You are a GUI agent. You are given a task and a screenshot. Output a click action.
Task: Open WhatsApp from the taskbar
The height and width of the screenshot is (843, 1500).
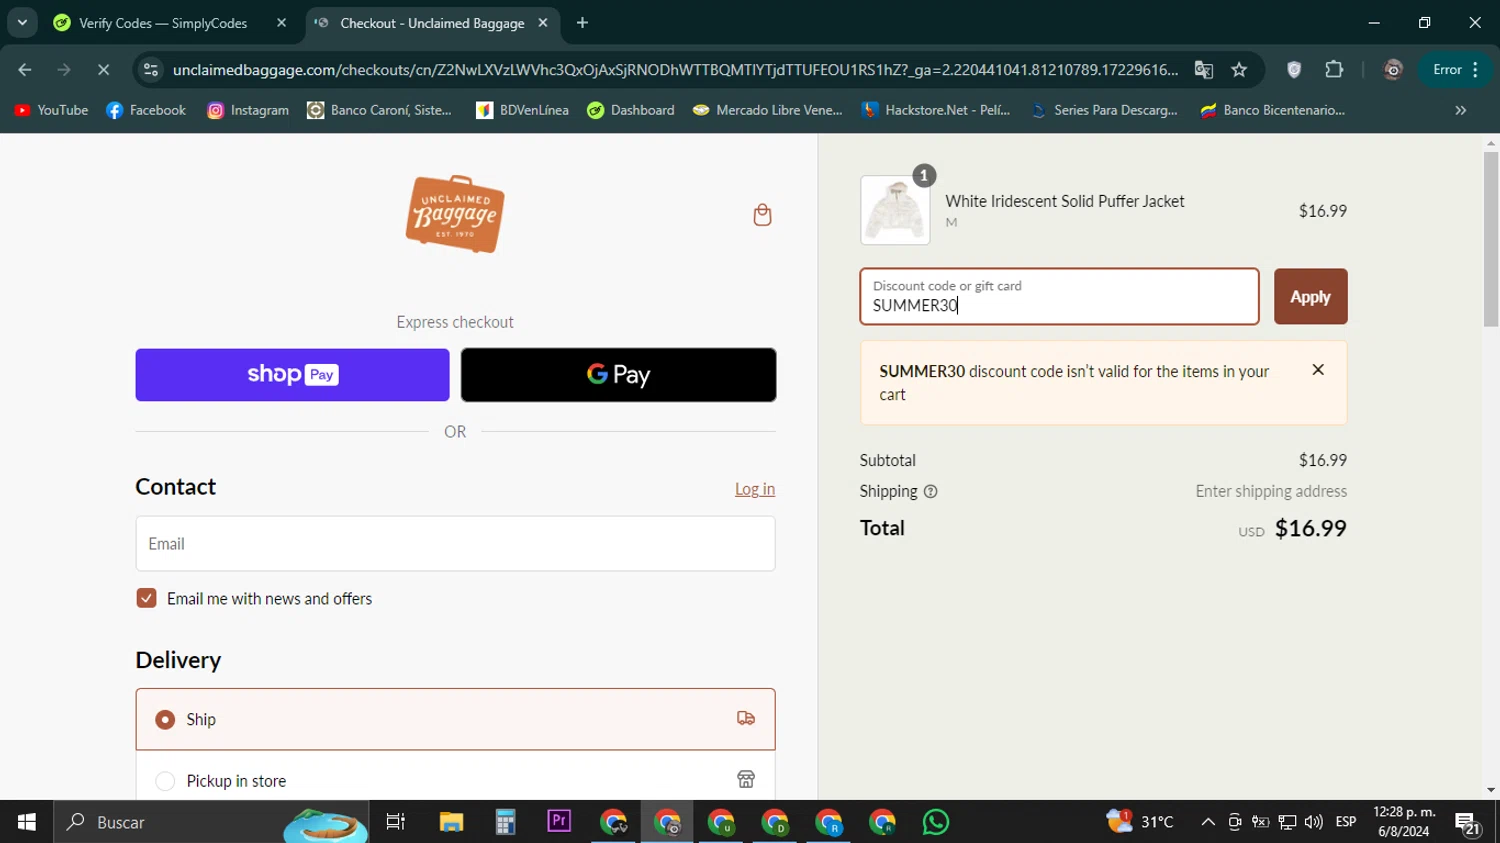pyautogui.click(x=936, y=822)
